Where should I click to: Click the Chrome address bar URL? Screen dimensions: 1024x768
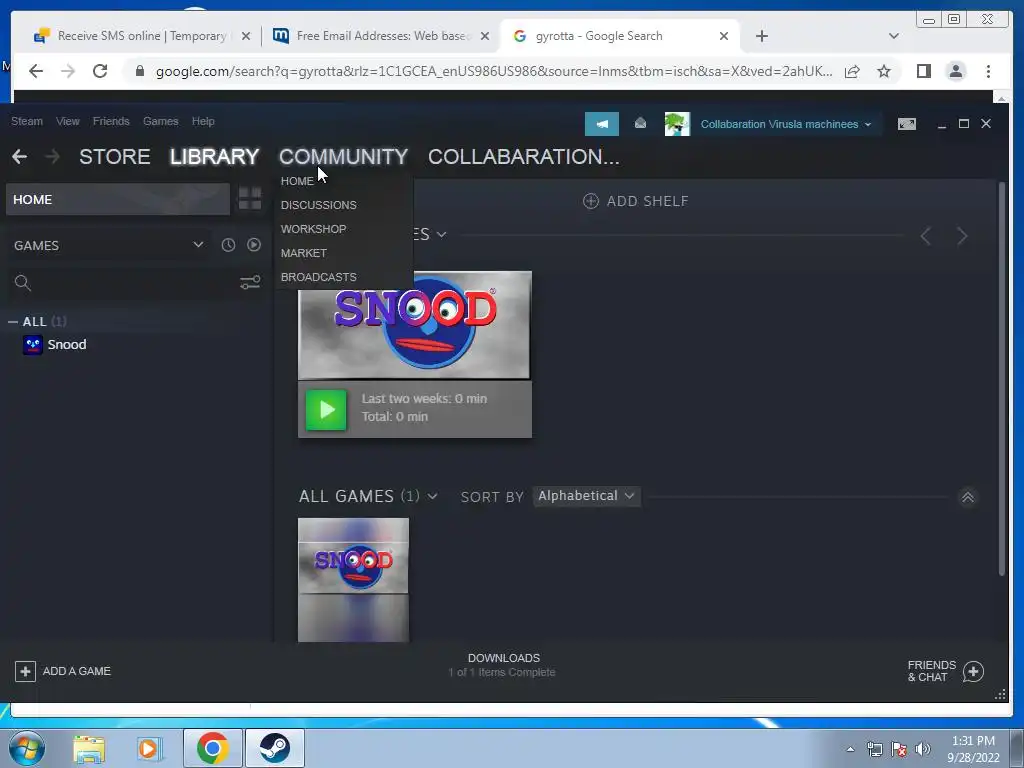pos(494,71)
